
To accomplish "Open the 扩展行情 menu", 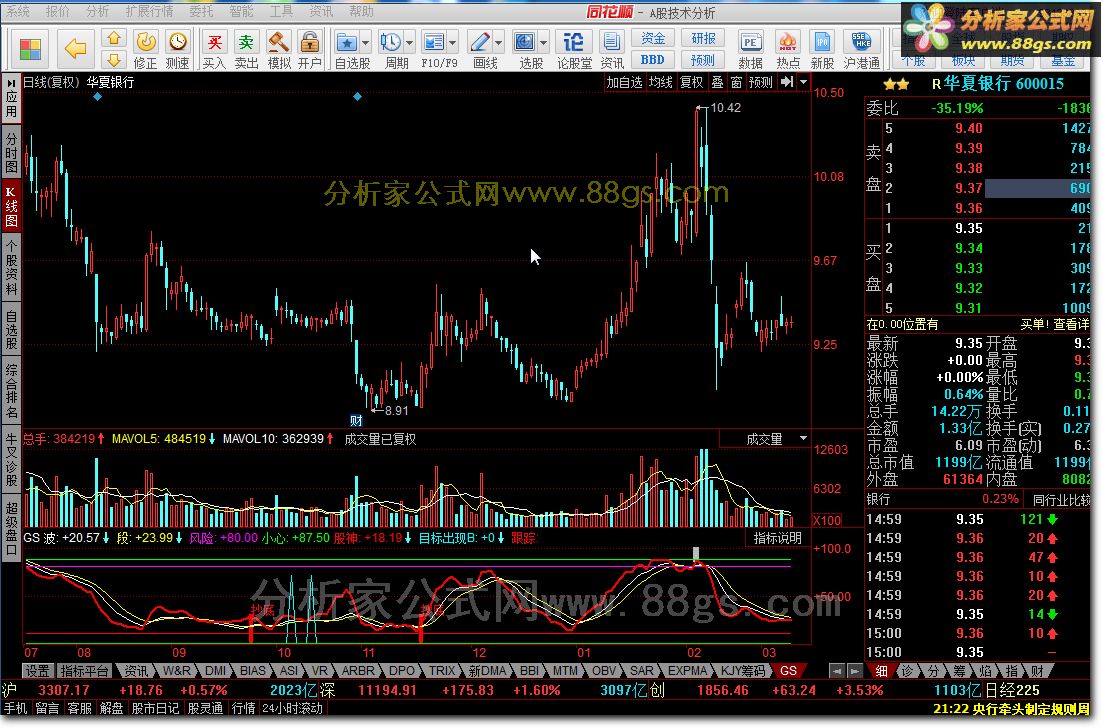I will pyautogui.click(x=149, y=11).
